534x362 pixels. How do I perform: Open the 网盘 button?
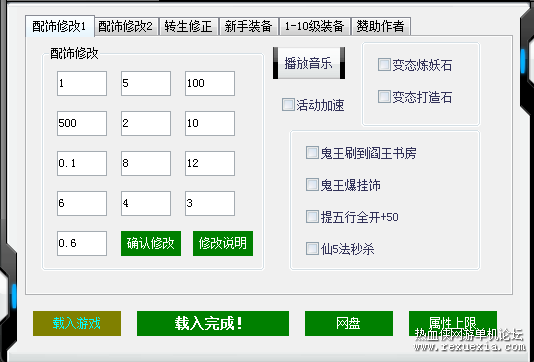349,323
